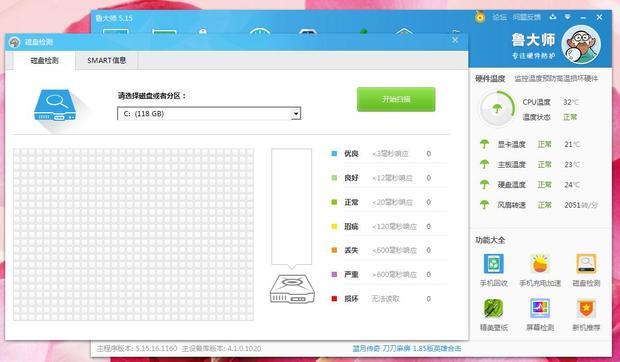Image resolution: width=620 pixels, height=362 pixels.
Task: Select the 磁盘检测 tab
Action: point(44,60)
